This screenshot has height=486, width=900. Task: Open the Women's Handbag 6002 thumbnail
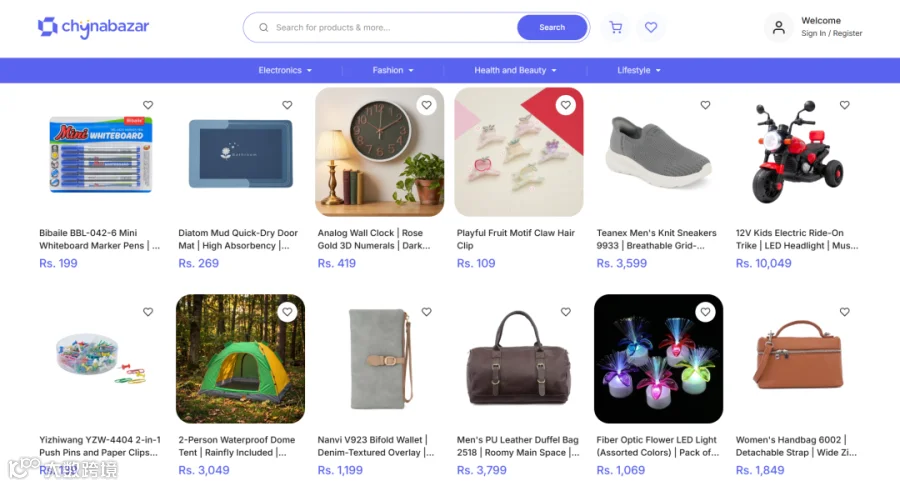(798, 359)
